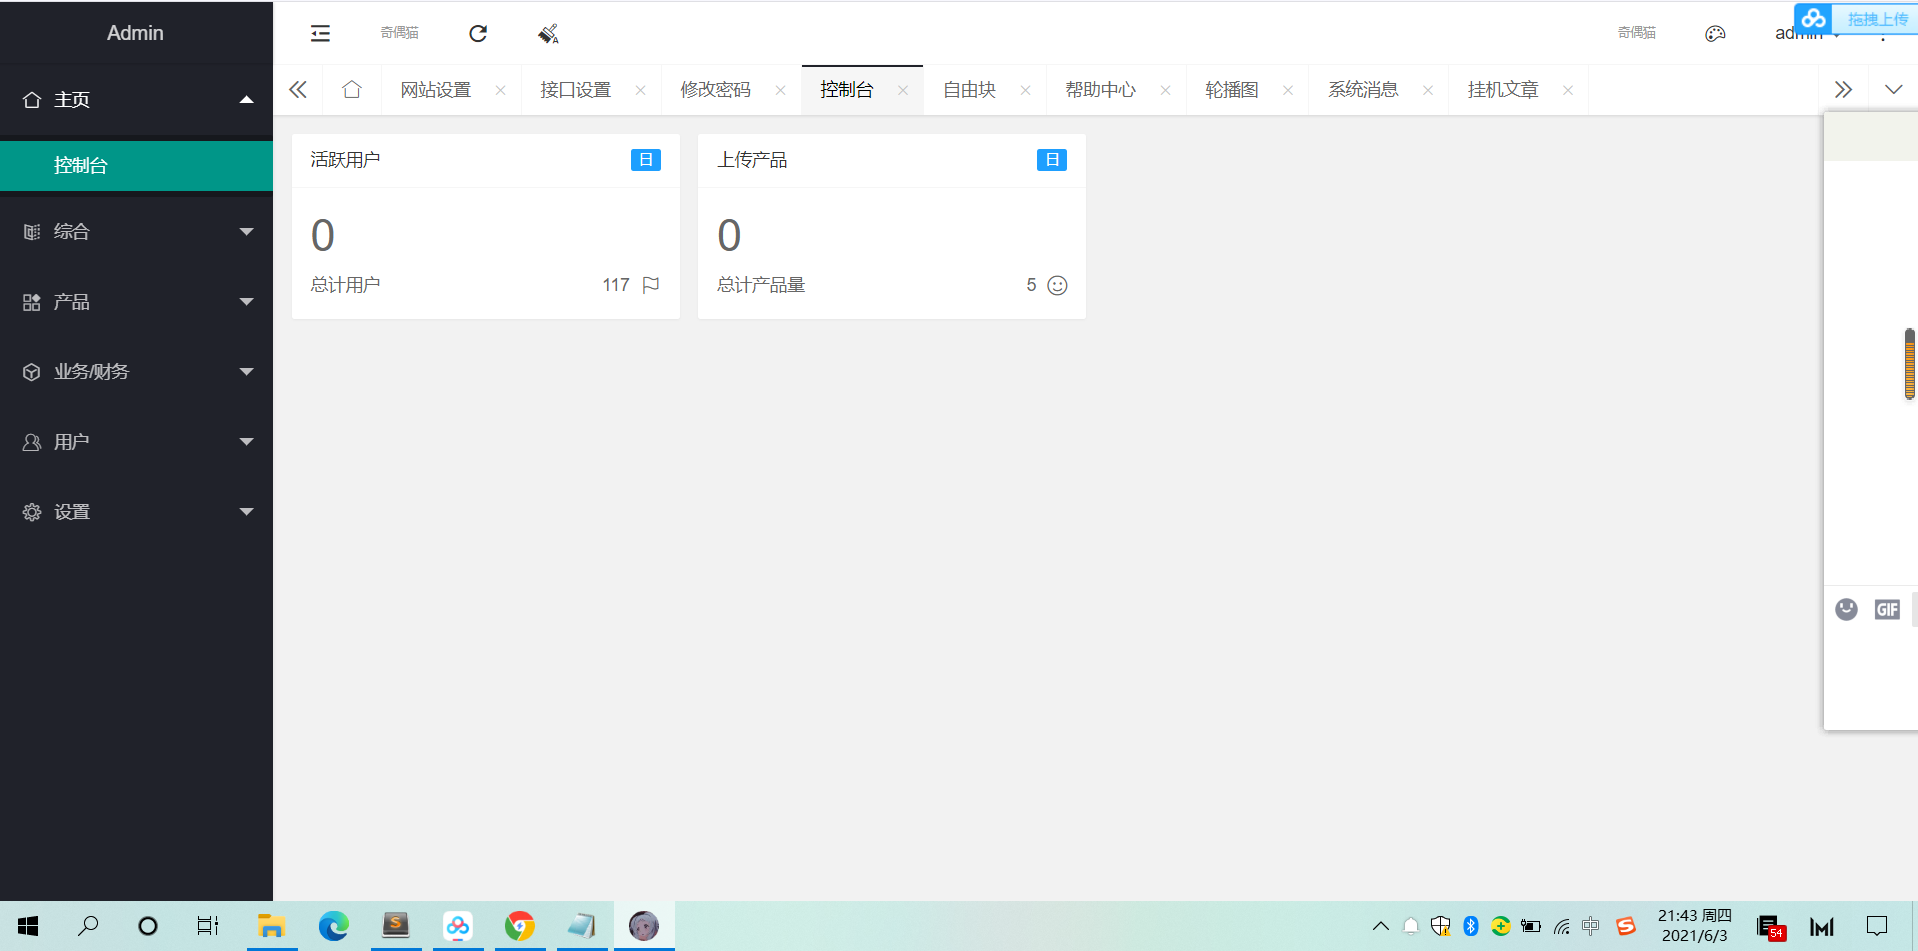Viewport: 1918px width, 951px height.
Task: Switch to the 轮播图 tab
Action: (1231, 89)
